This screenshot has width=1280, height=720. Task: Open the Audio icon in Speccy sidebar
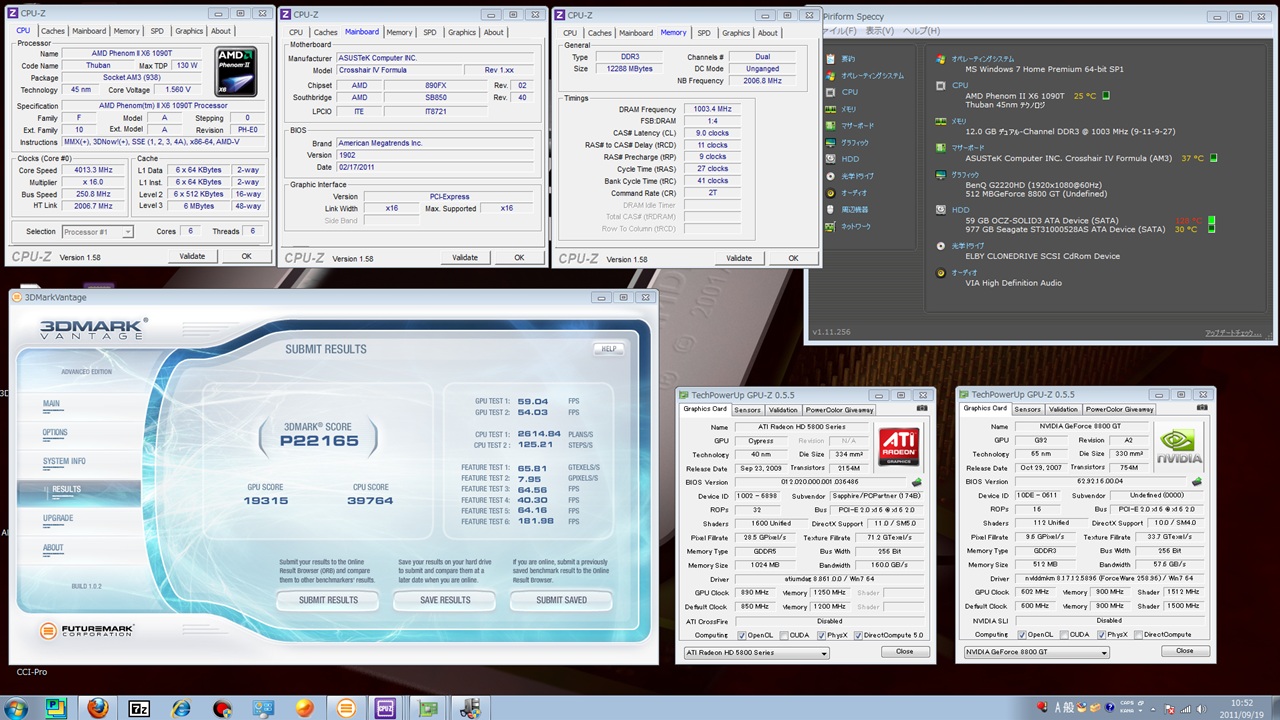[x=830, y=192]
